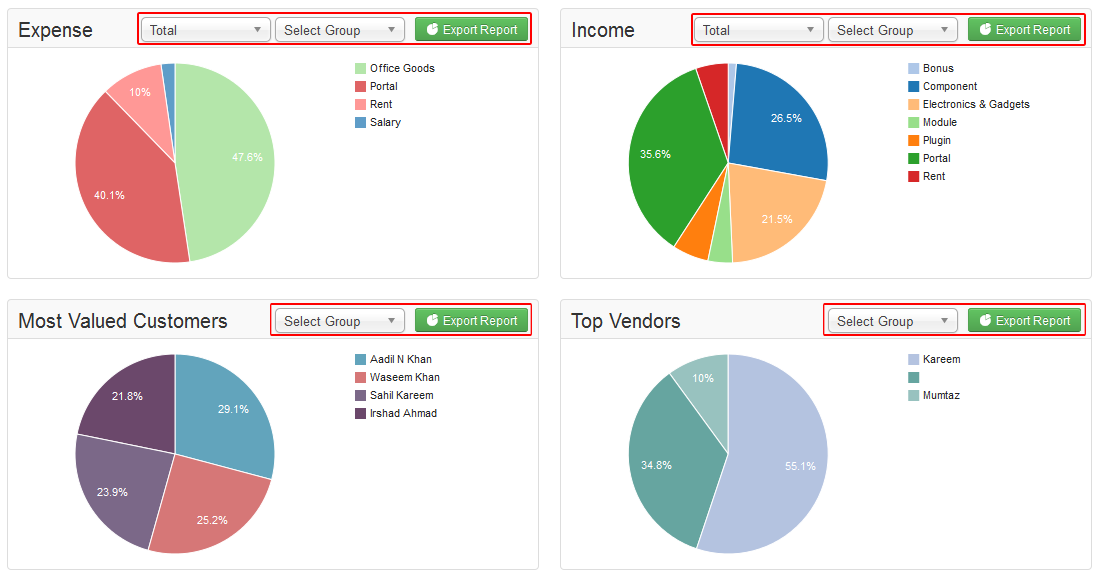Click the Waseem Khan legend swatch

(361, 378)
